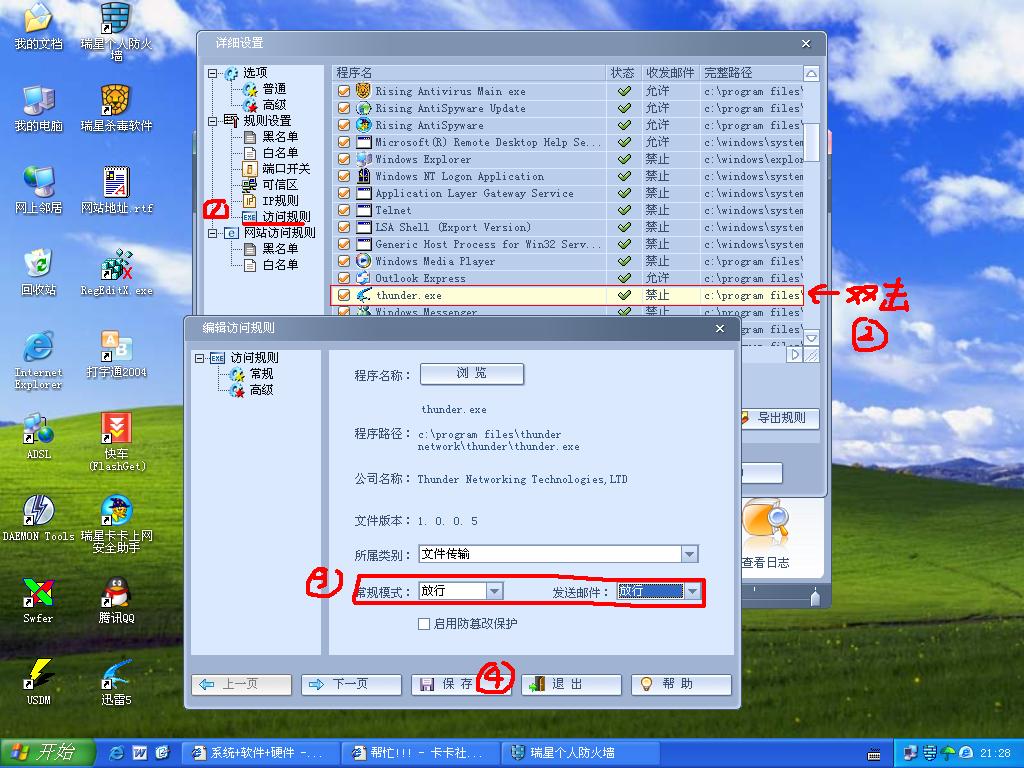1024x768 pixels.
Task: Uncheck Rising AntiSpyware Update rule checkbox
Action: click(344, 108)
